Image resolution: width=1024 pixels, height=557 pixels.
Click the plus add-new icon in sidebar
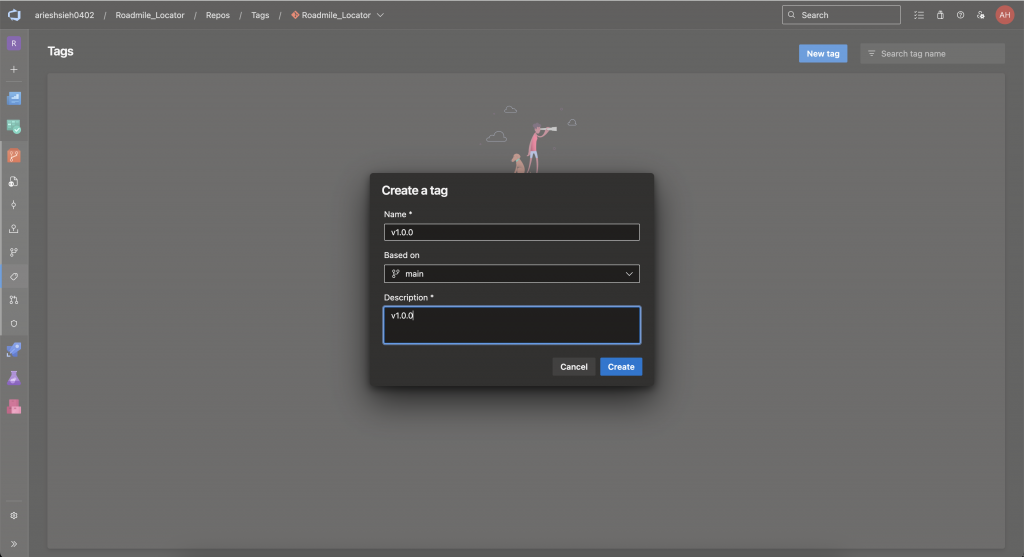pyautogui.click(x=14, y=69)
